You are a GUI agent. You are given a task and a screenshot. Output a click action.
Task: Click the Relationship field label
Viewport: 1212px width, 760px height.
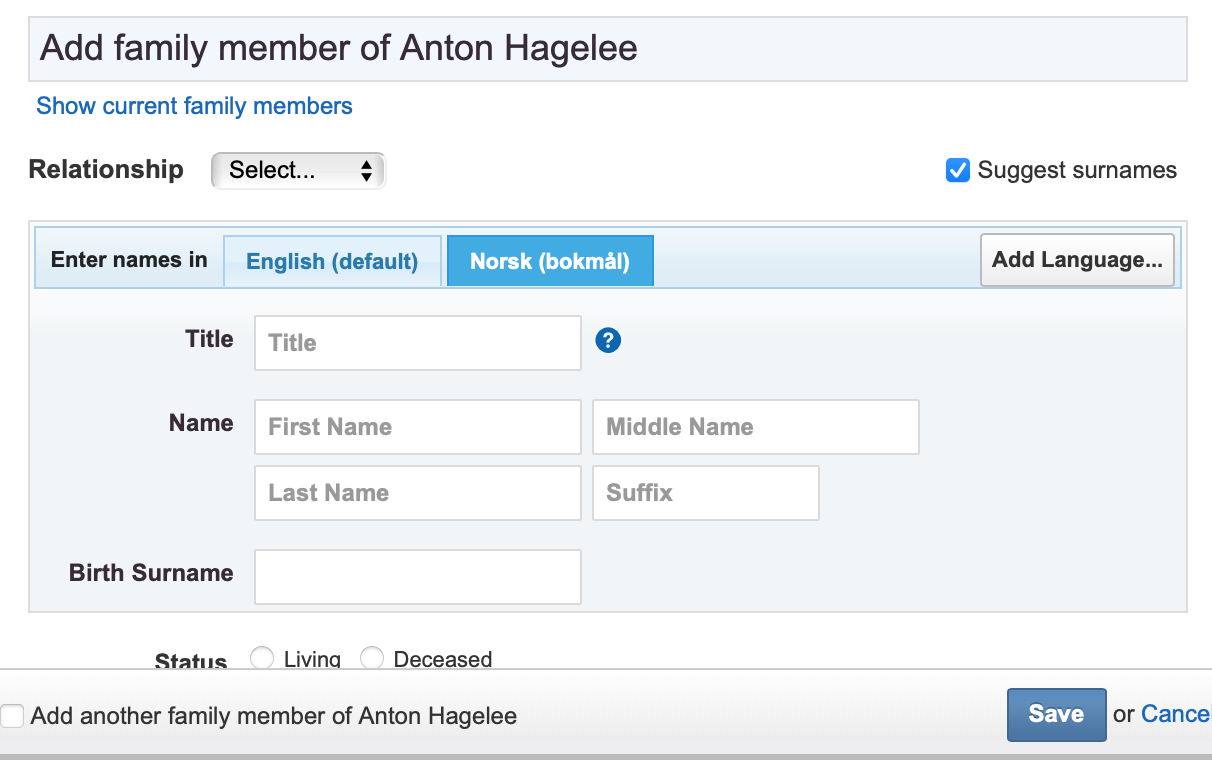tap(106, 170)
